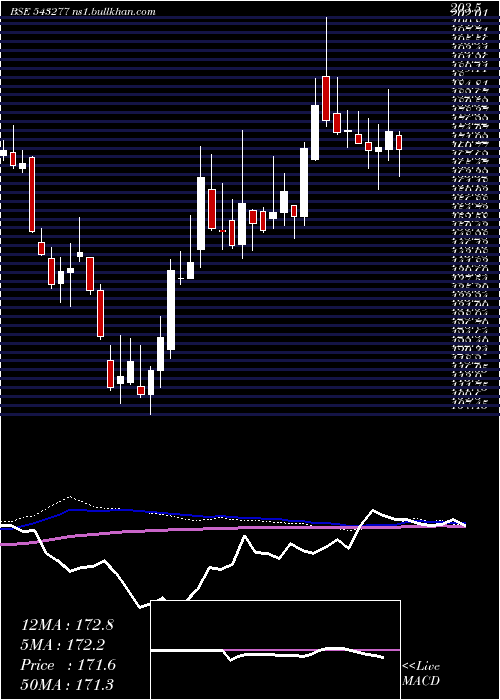Click the 50MA : 171.3 readout

(68, 685)
